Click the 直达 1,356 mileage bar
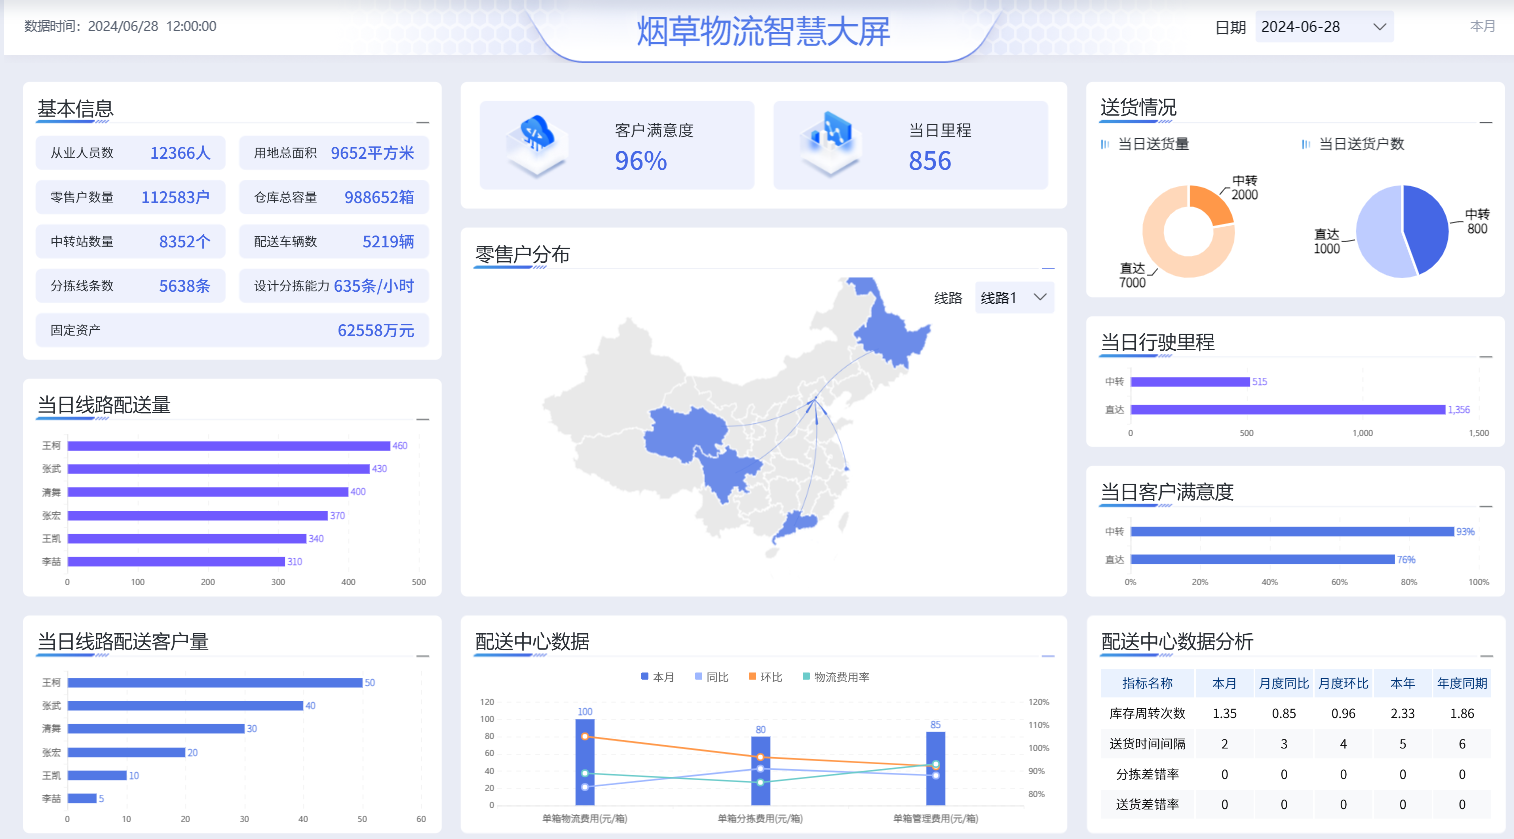Viewport: 1514px width, 839px height. tap(1288, 410)
